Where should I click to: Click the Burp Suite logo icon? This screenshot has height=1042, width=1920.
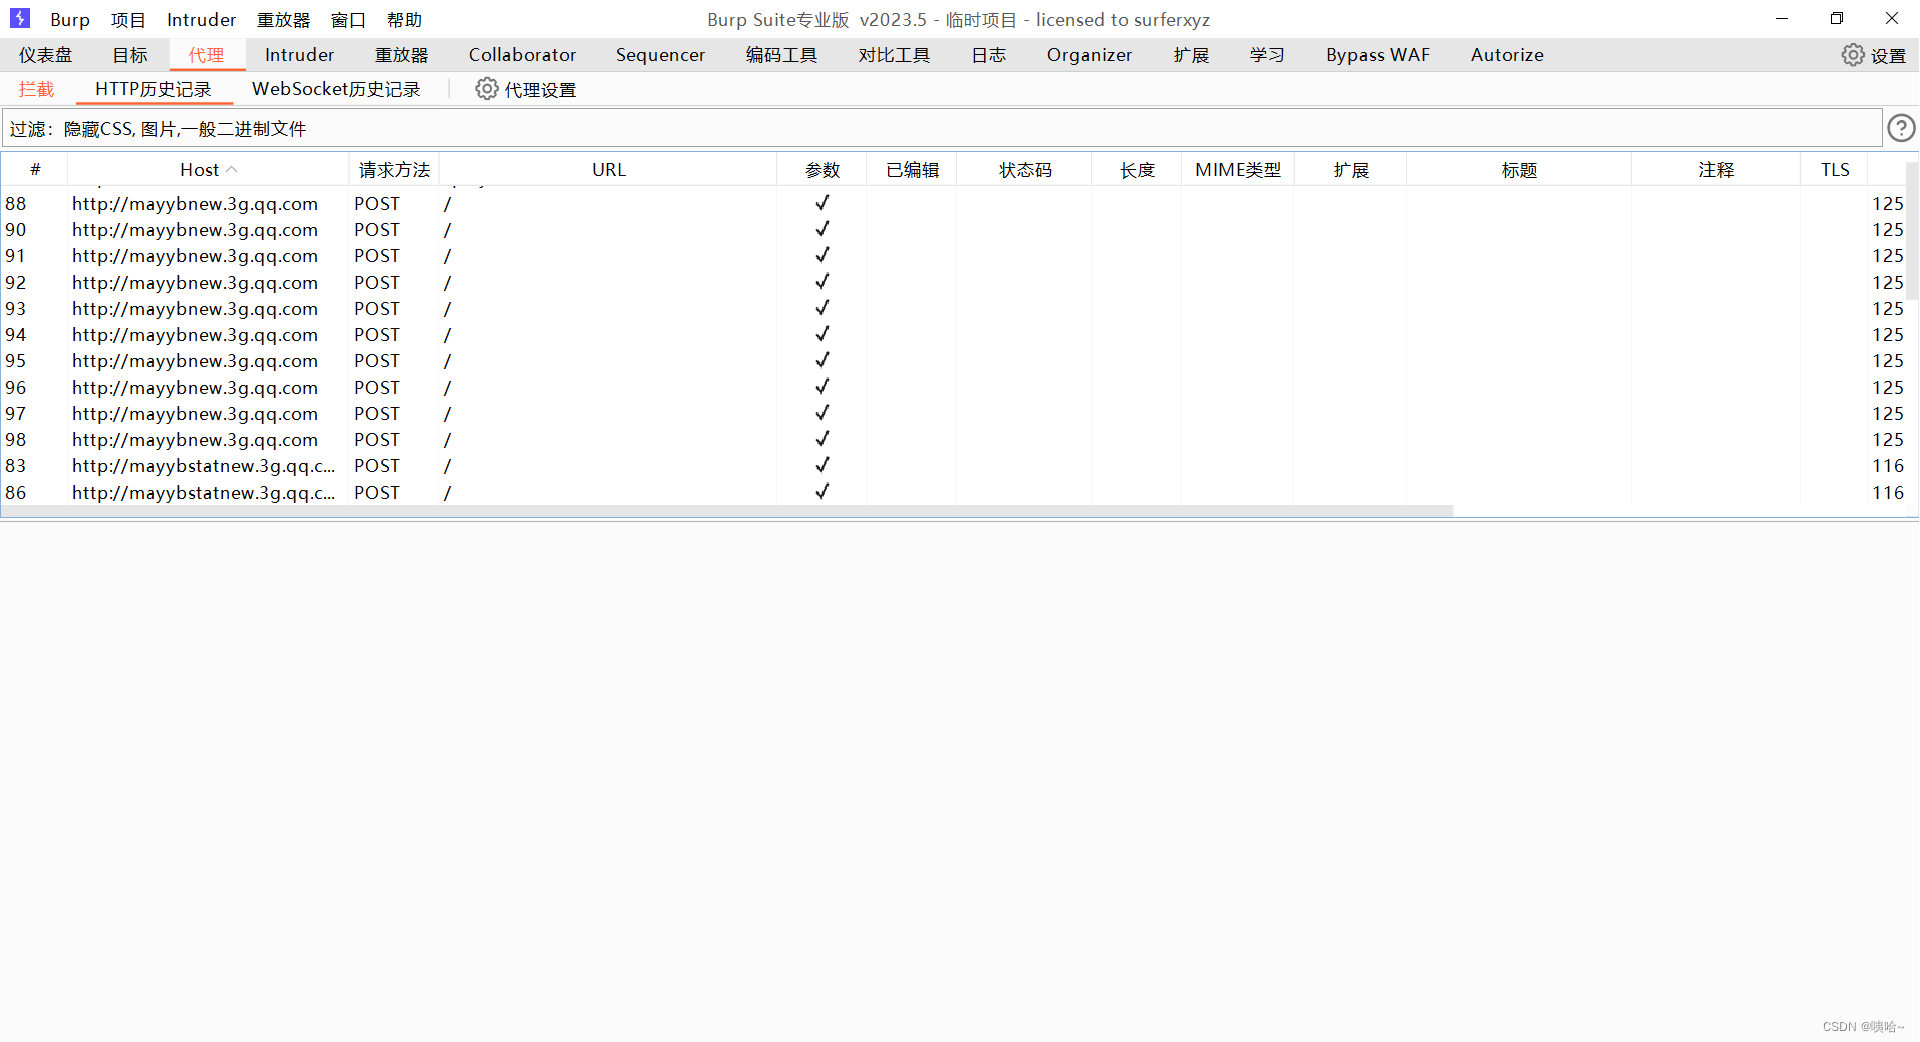tap(20, 19)
